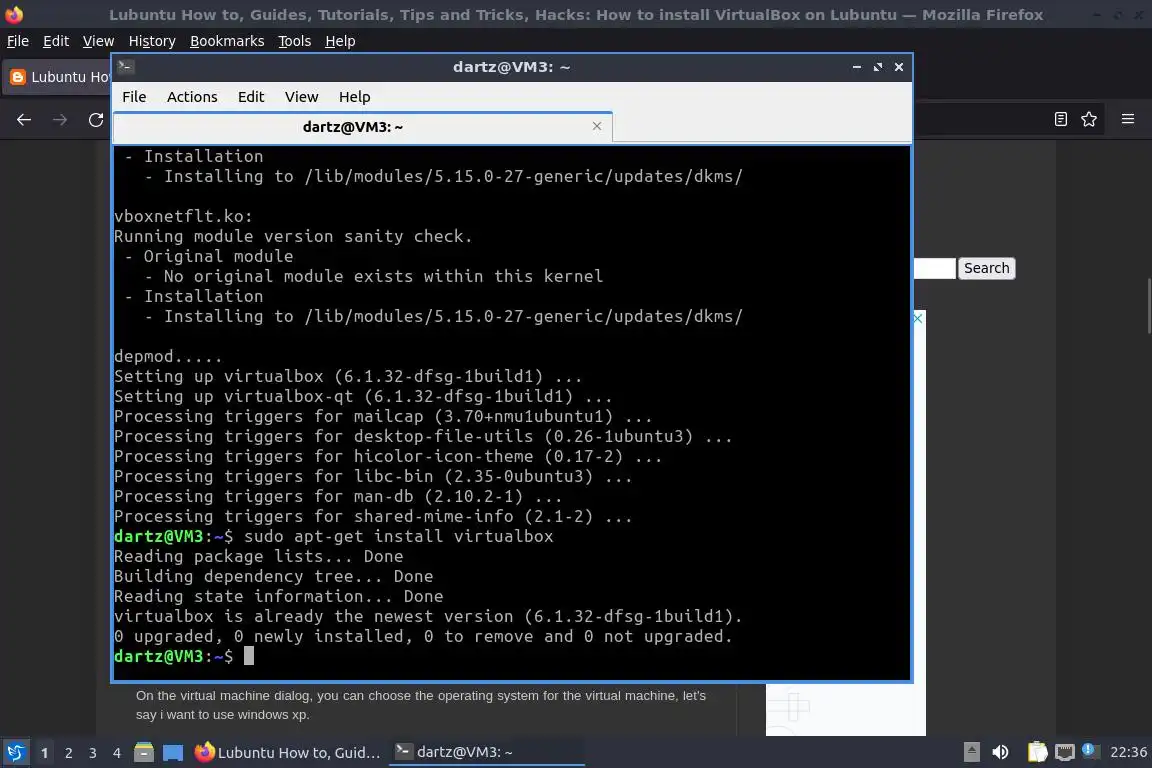Switch to workspace 2
The width and height of the screenshot is (1152, 768).
coord(68,753)
